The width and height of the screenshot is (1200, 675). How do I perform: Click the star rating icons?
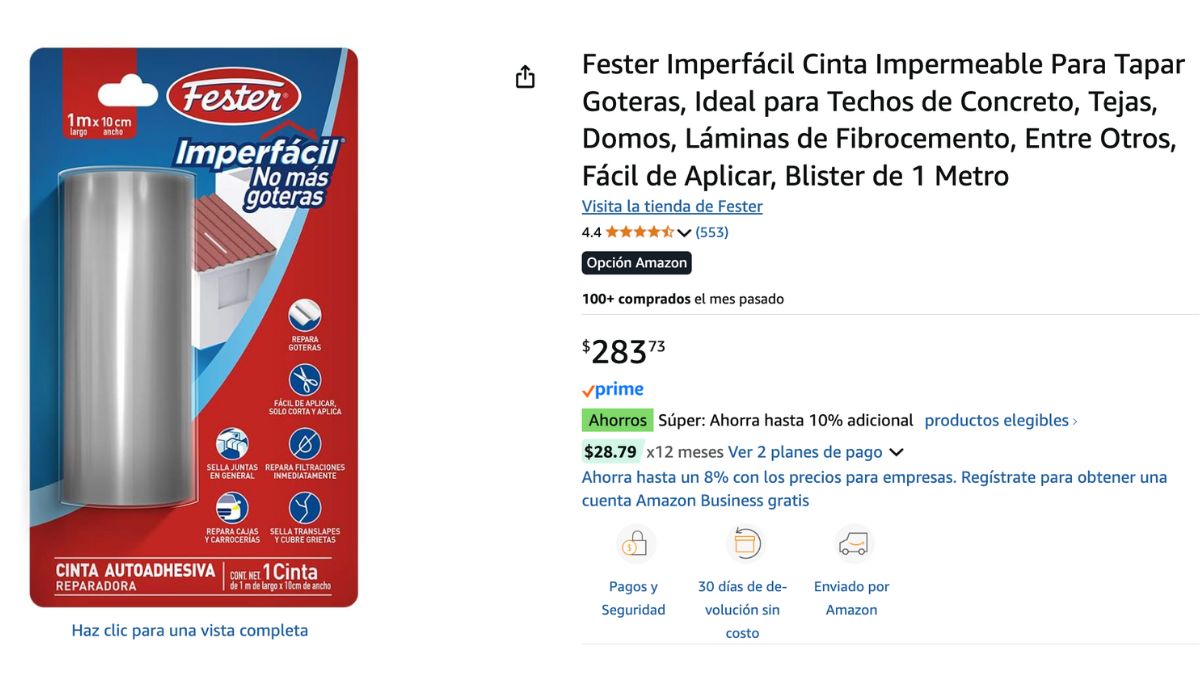tap(639, 232)
